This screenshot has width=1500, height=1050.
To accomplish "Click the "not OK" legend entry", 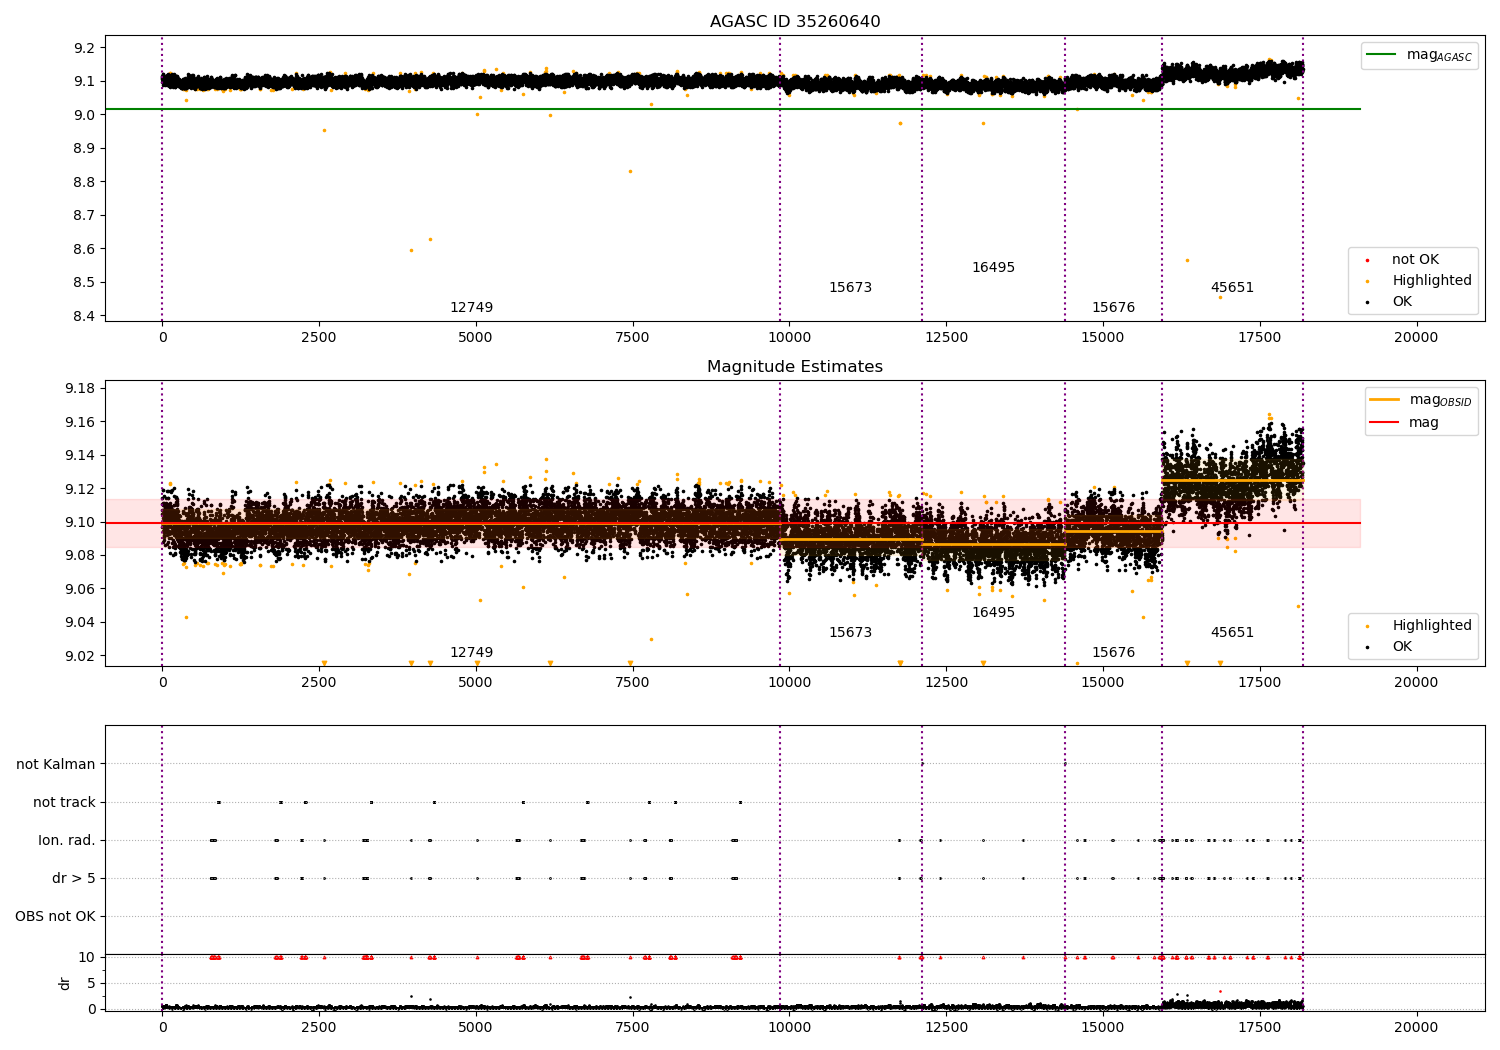I will coord(1415,259).
